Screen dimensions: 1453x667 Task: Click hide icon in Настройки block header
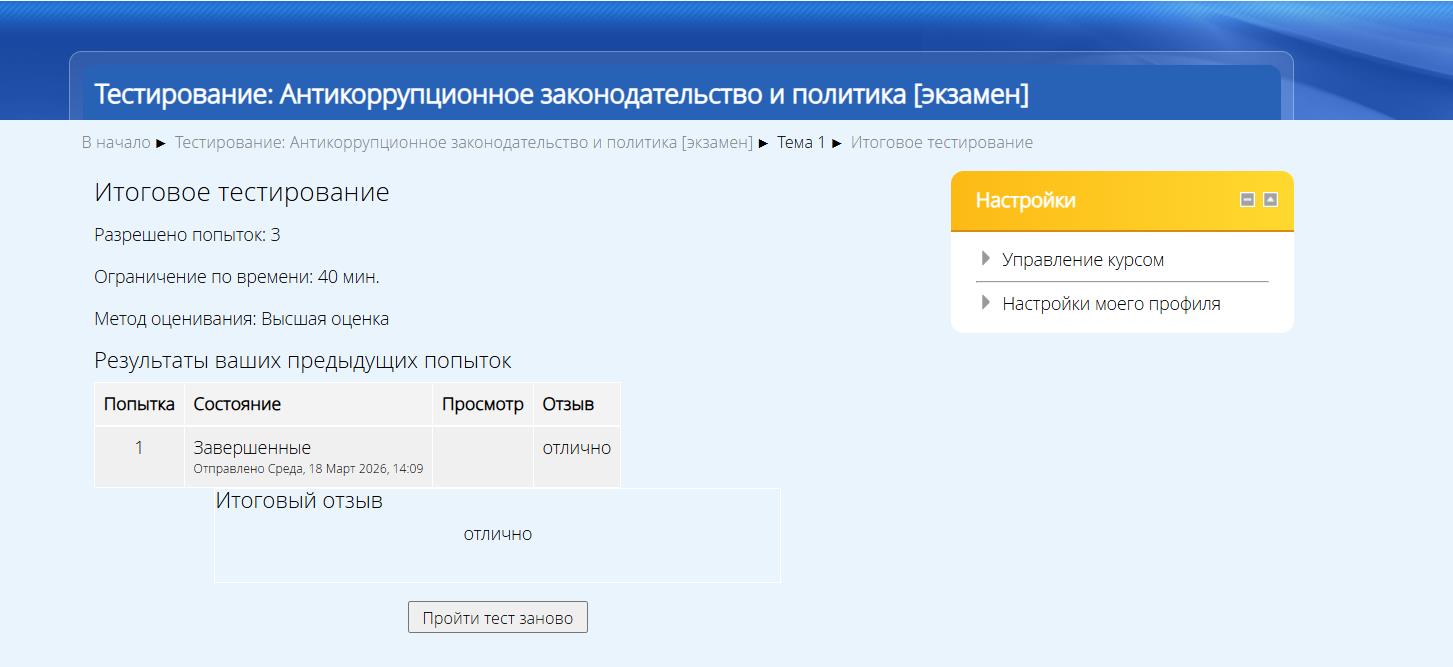coord(1247,200)
